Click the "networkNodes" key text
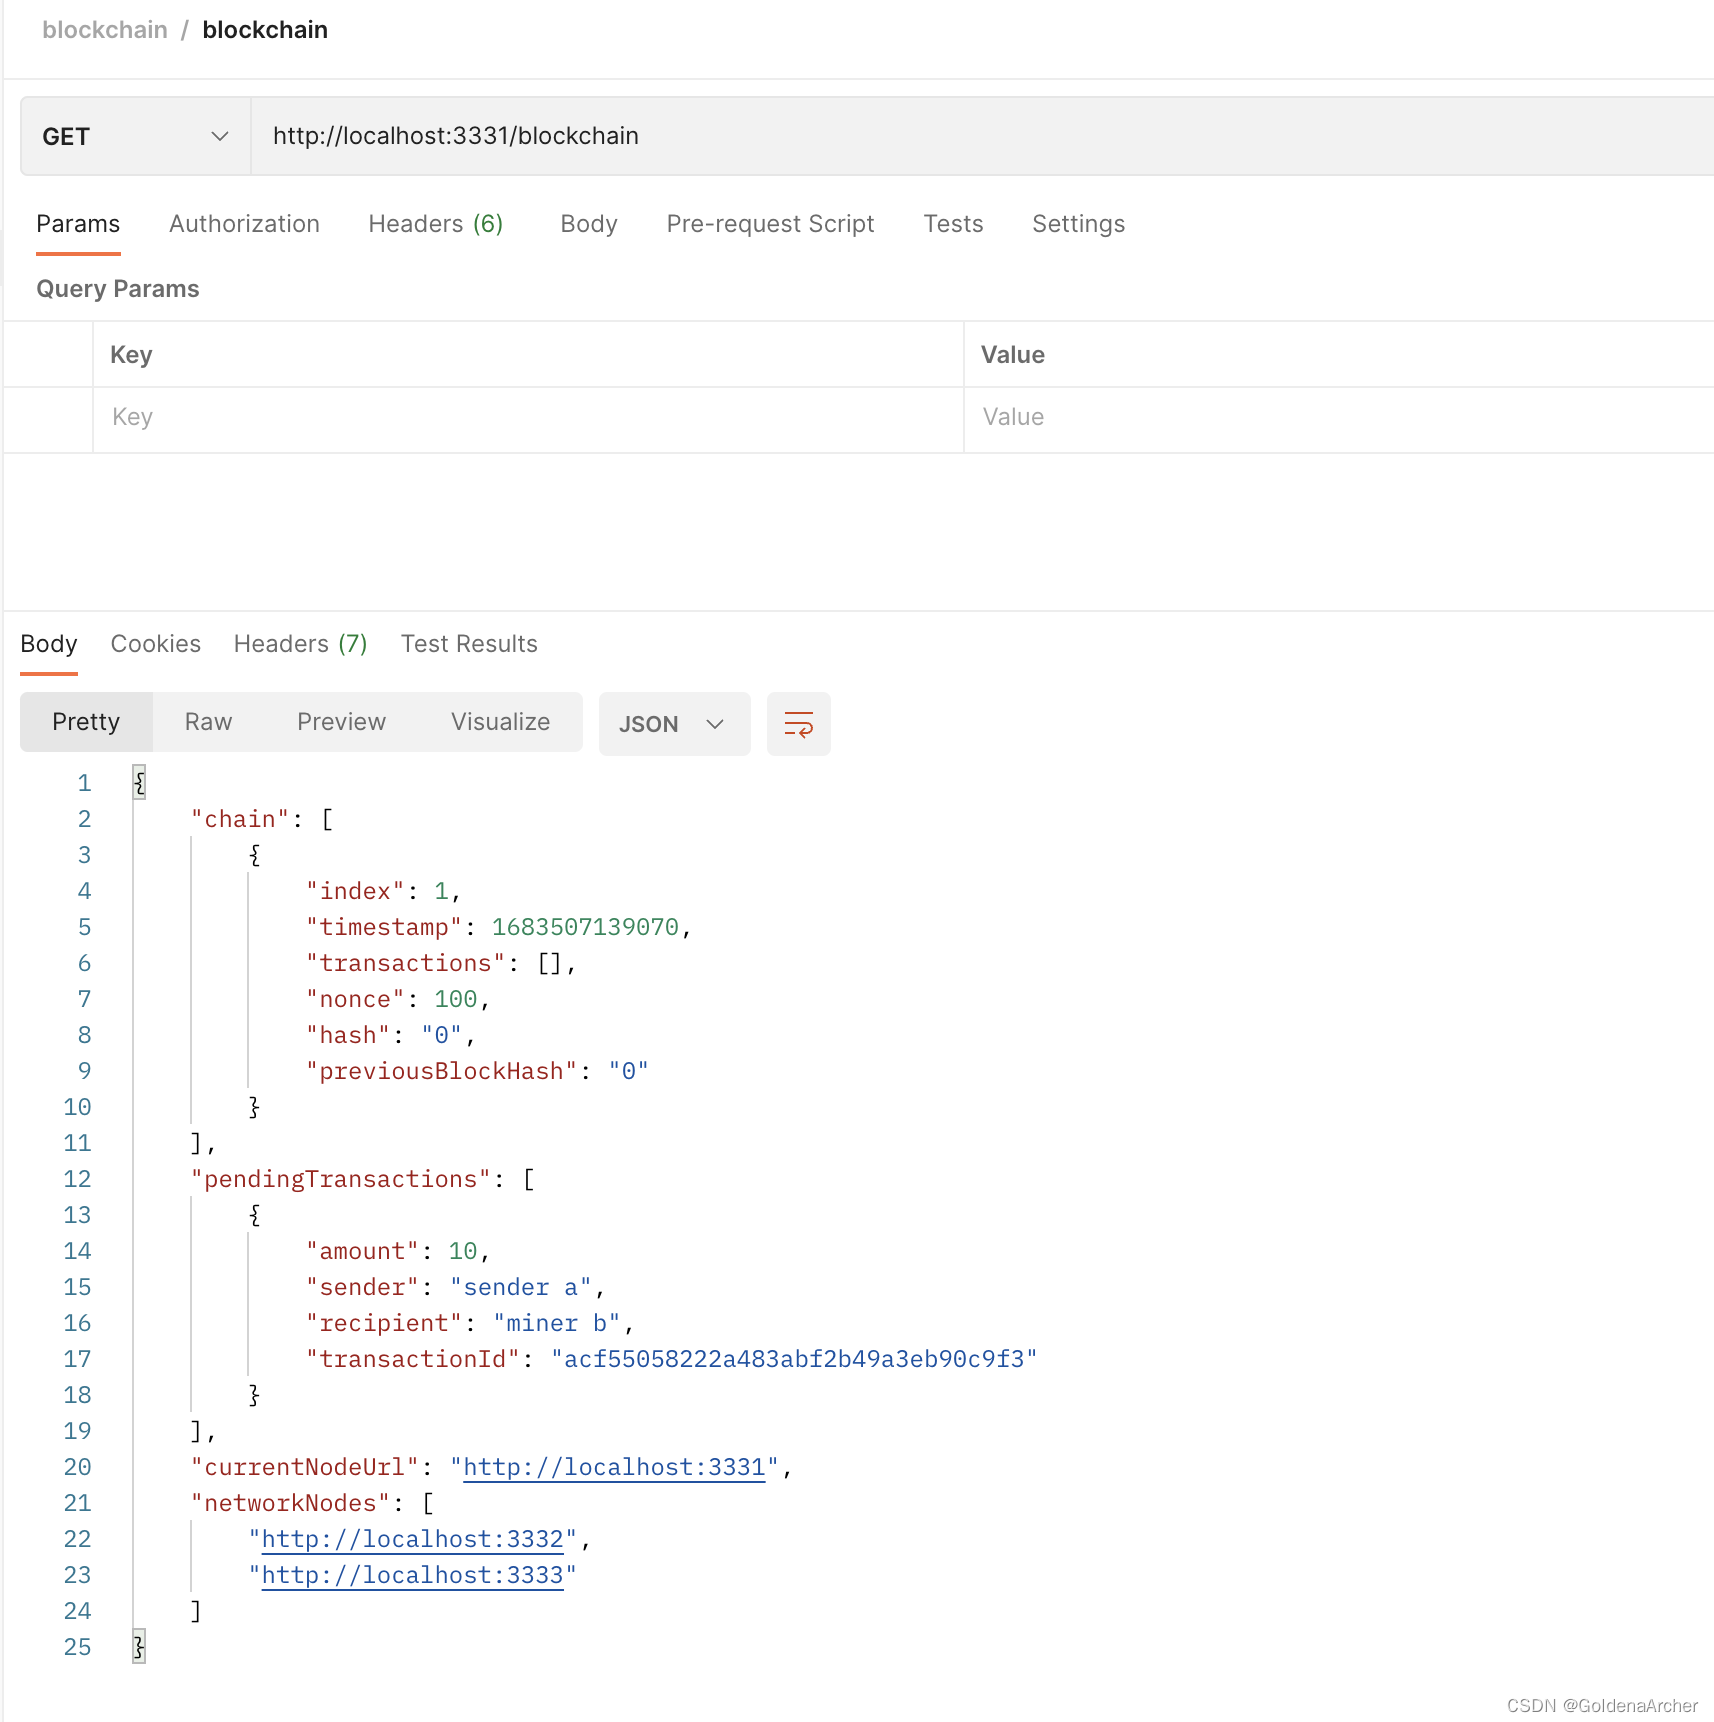Image resolution: width=1714 pixels, height=1722 pixels. coord(290,1503)
